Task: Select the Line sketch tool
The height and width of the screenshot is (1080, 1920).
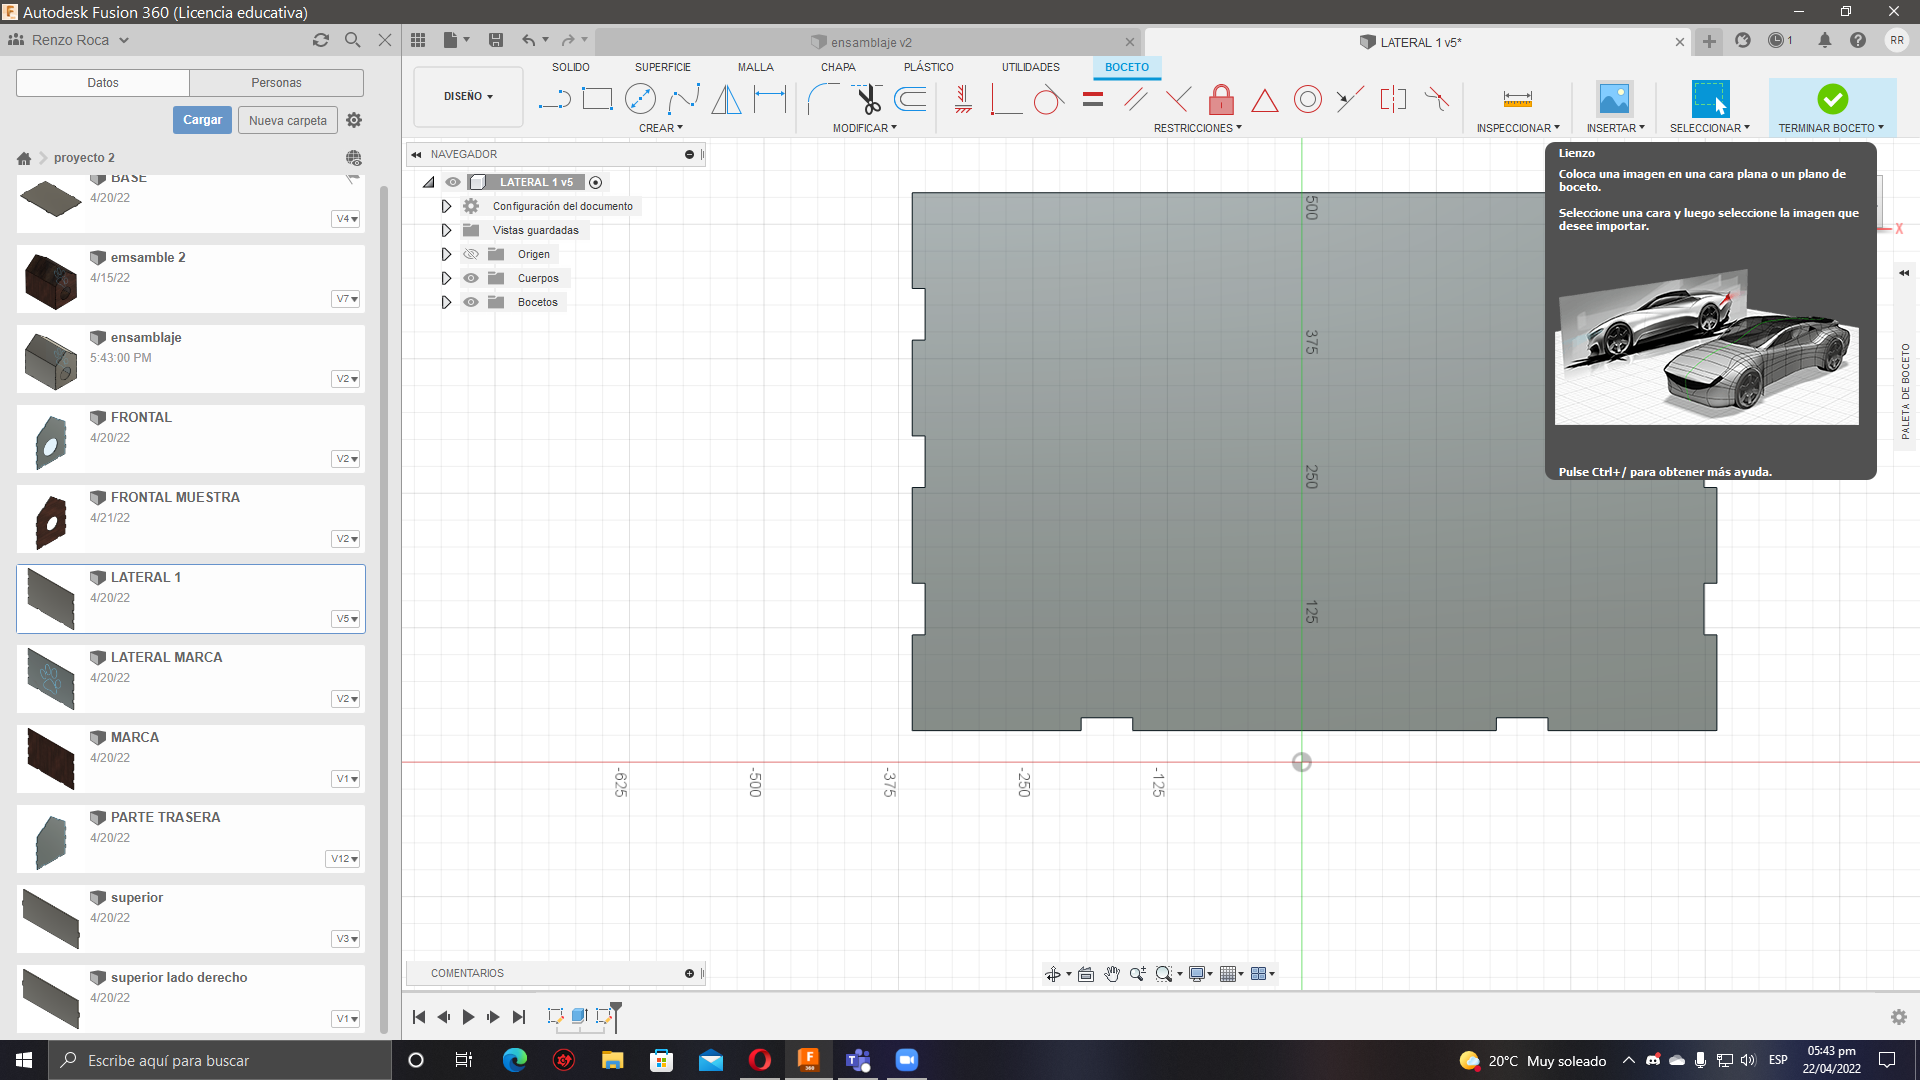Action: (x=554, y=99)
